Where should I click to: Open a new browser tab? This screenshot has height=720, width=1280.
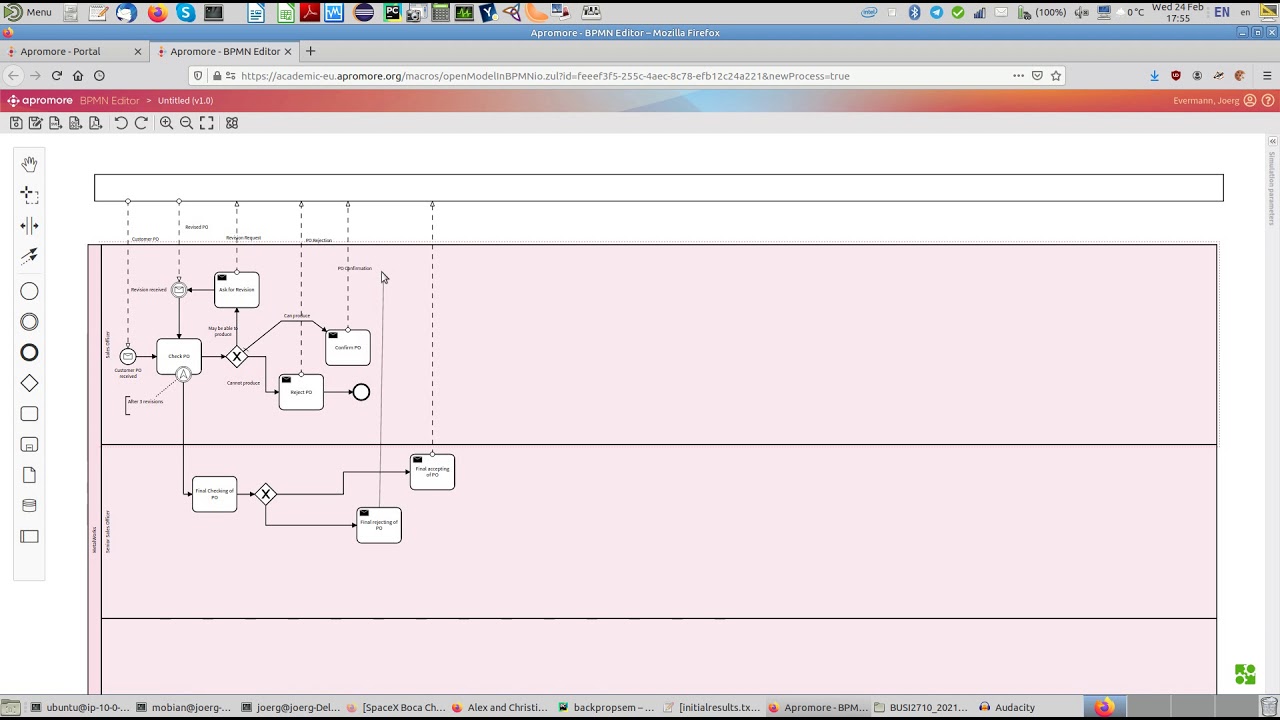click(310, 51)
